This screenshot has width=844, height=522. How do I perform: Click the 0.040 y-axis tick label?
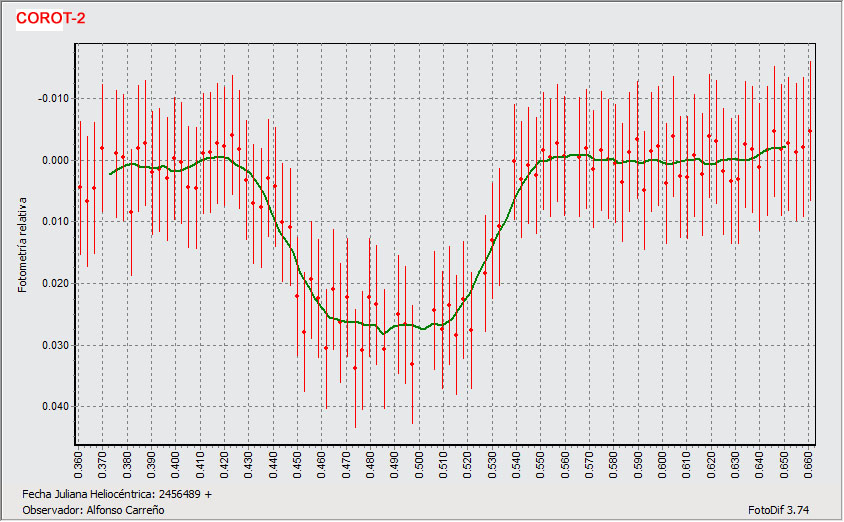point(55,406)
